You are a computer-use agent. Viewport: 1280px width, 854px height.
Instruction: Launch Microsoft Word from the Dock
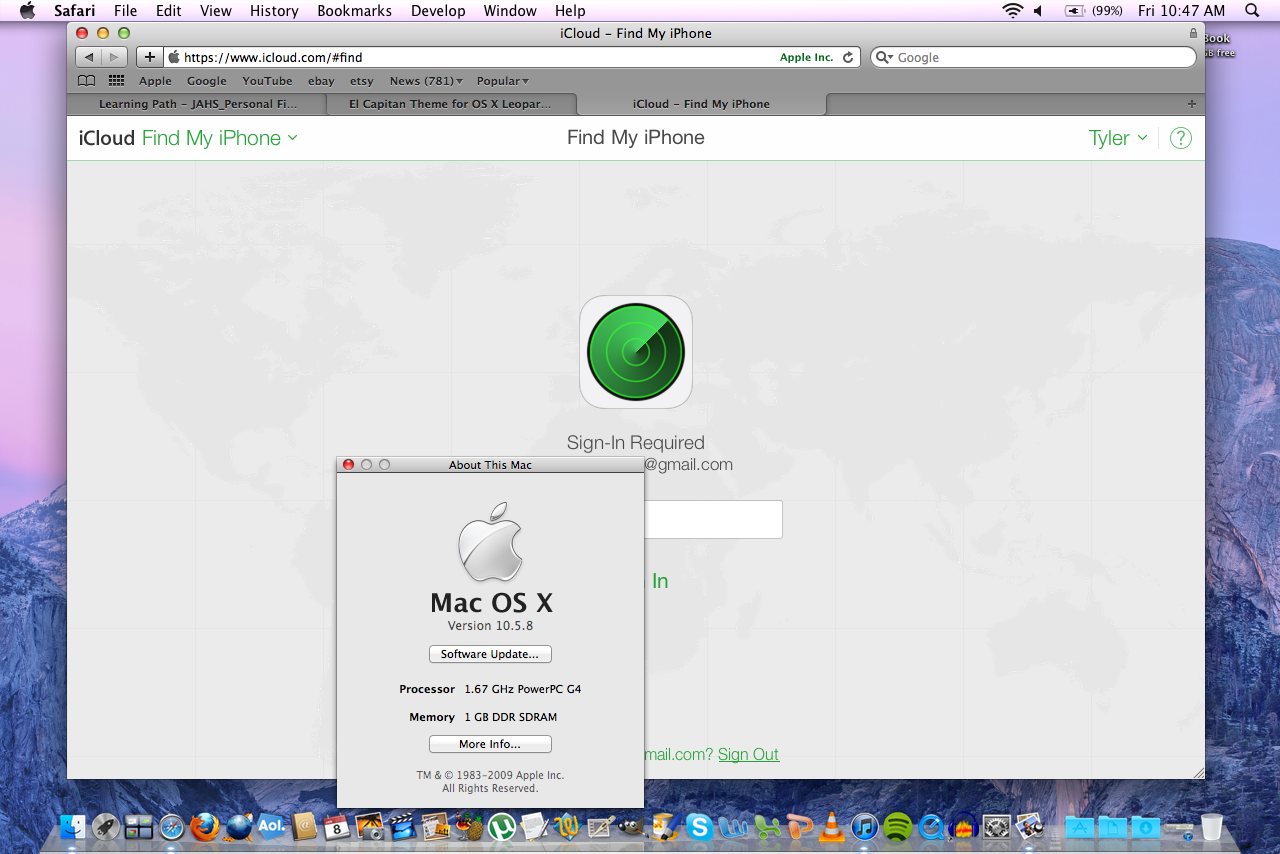tap(732, 827)
